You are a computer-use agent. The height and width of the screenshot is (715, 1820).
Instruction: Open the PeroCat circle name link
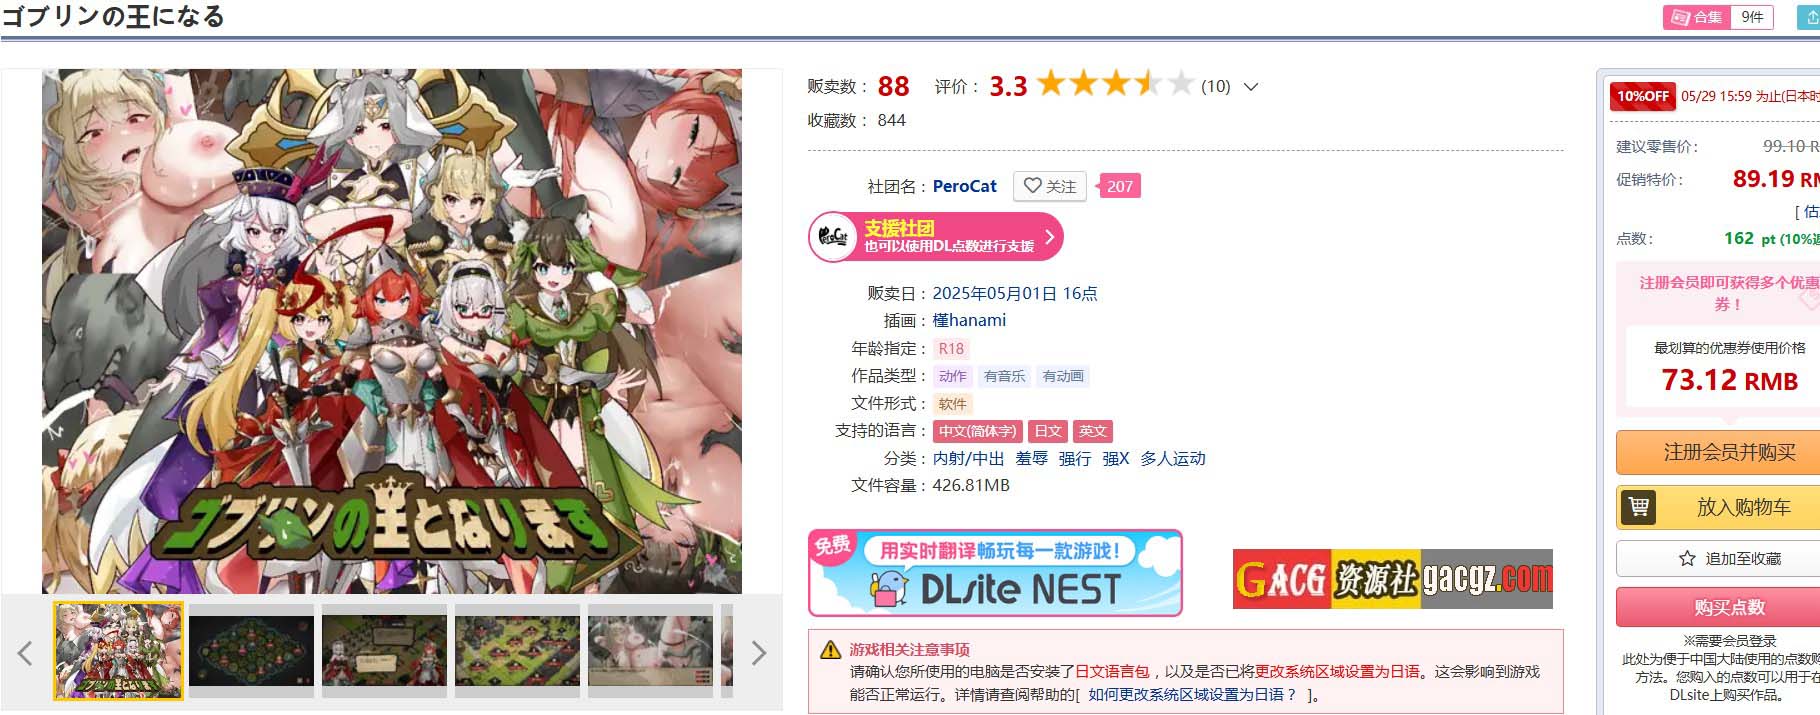coord(964,186)
